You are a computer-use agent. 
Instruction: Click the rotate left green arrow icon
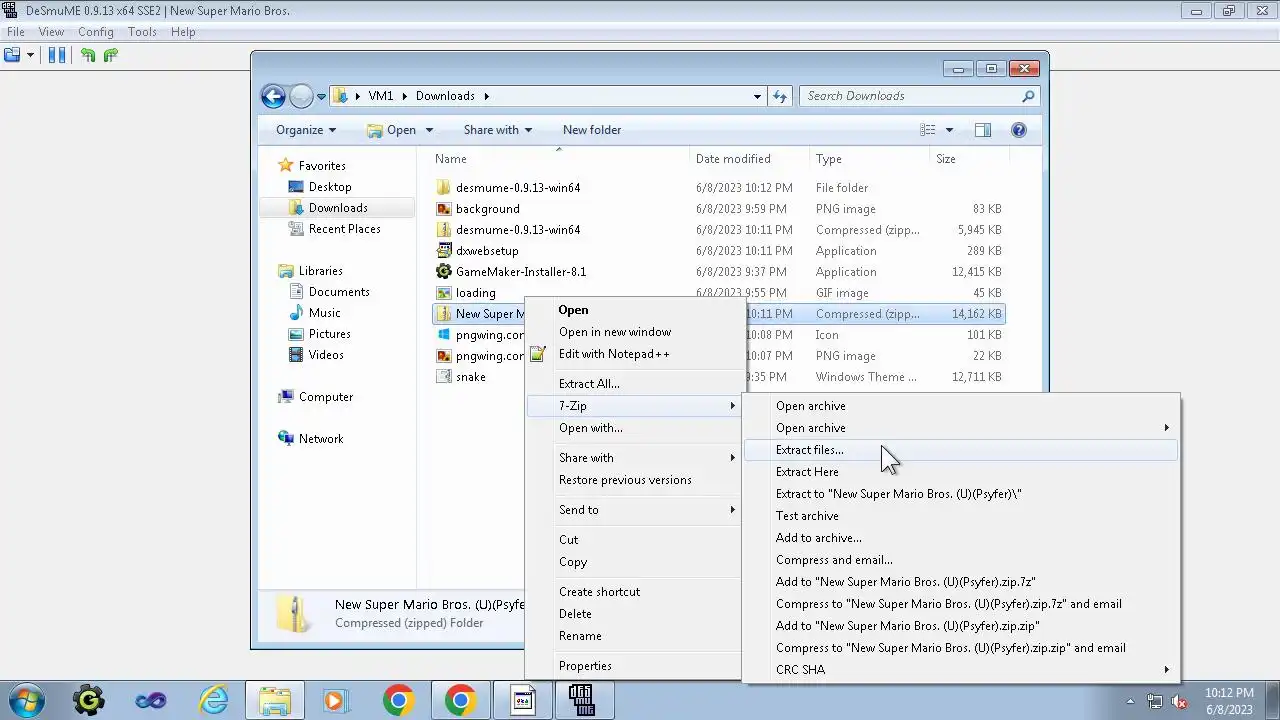pyautogui.click(x=88, y=55)
